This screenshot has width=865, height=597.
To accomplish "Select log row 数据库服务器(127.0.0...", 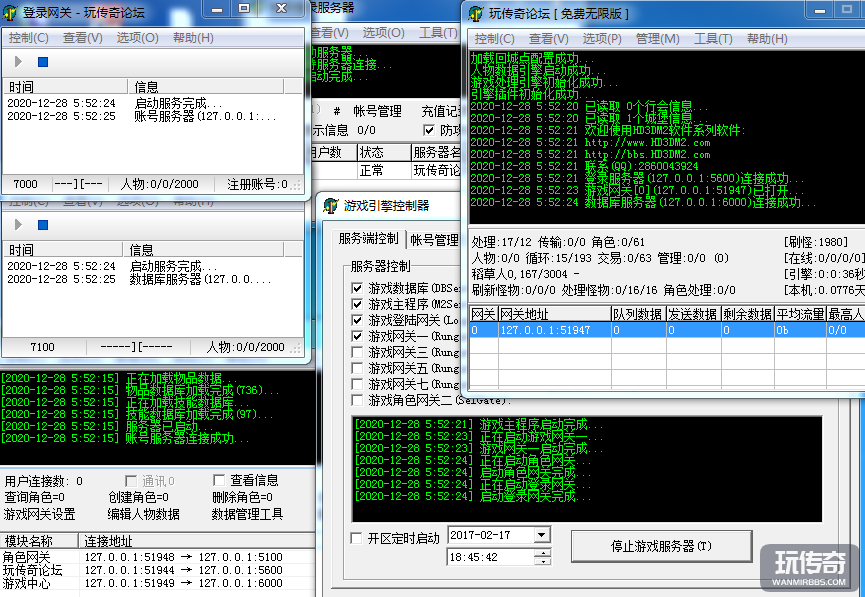I will (x=152, y=279).
